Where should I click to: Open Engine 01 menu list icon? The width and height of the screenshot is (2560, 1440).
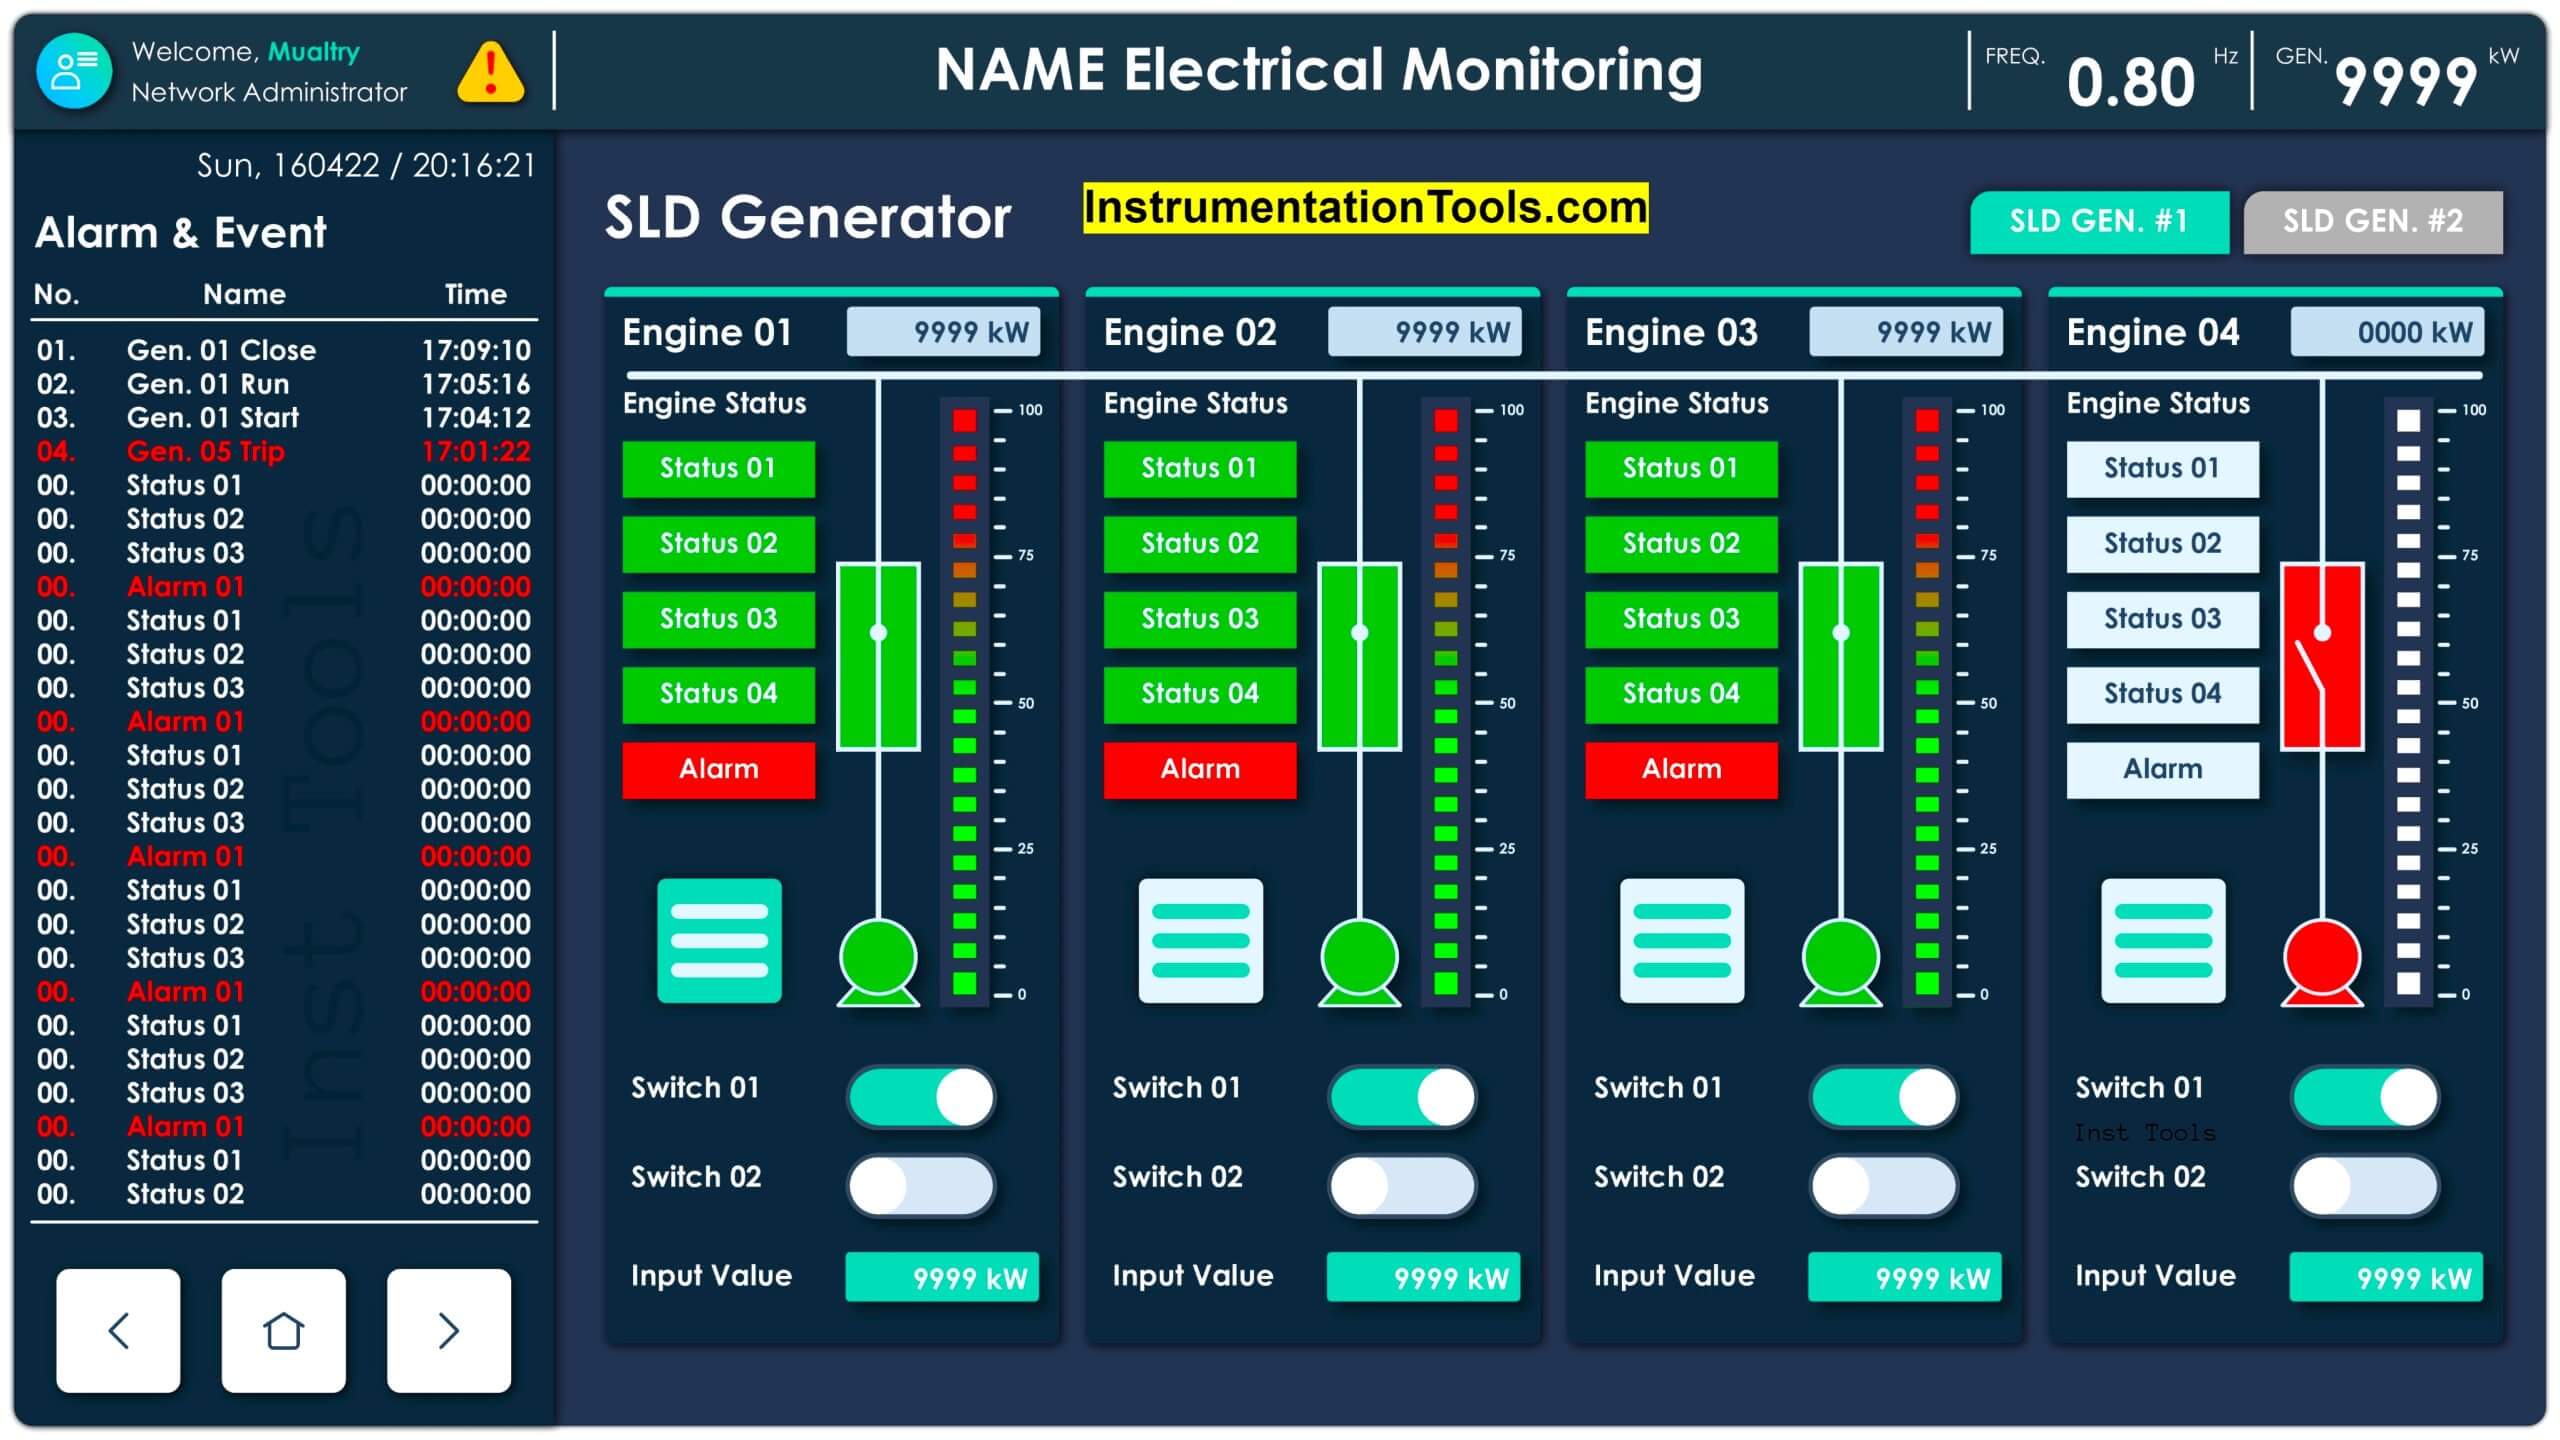tap(719, 941)
